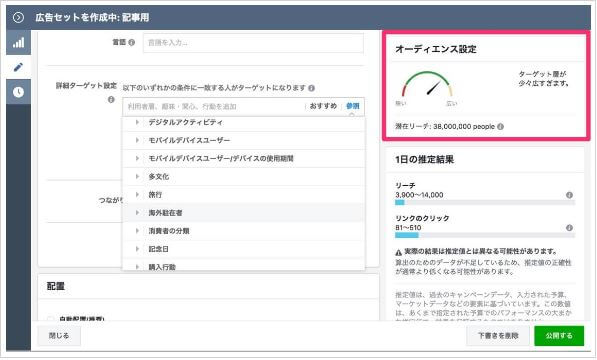Viewport: 597px width, 360px height.
Task: Open the clock history sidebar icon
Action: [x=18, y=92]
